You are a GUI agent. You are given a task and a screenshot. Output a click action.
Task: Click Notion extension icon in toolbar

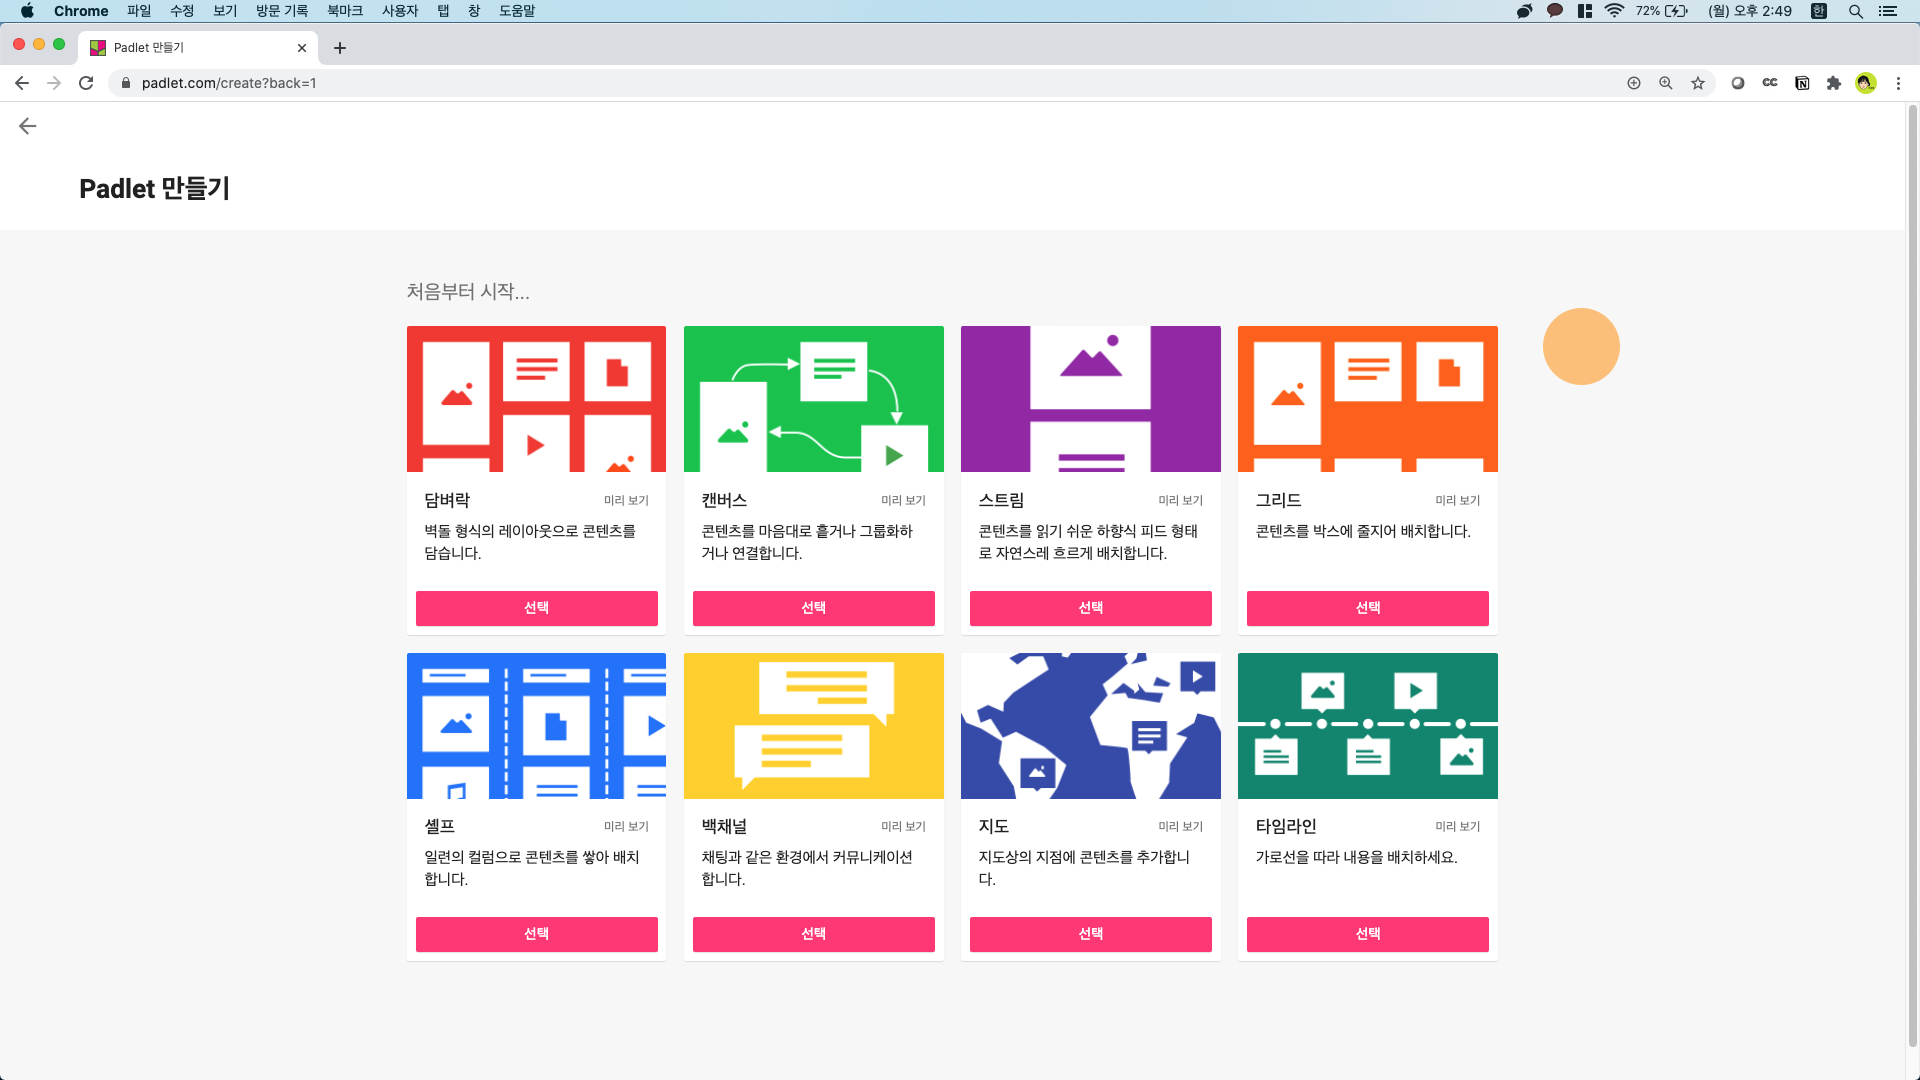tap(1802, 83)
